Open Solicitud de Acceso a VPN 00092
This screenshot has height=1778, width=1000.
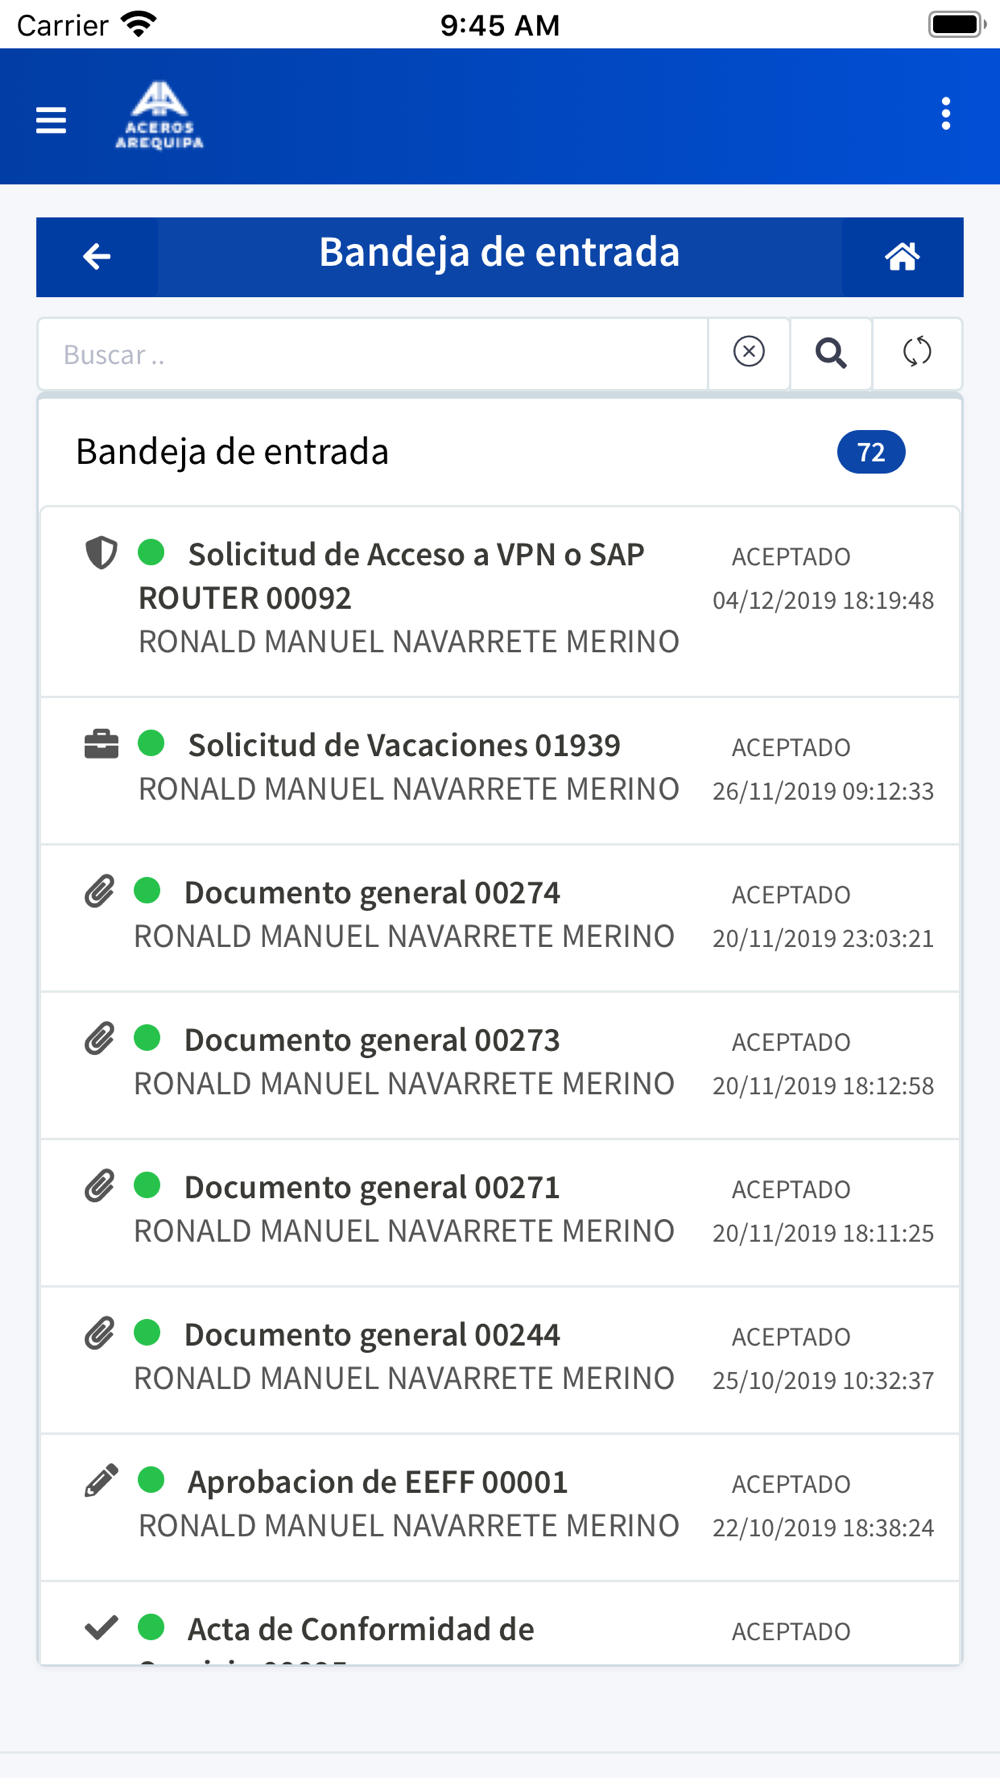point(500,602)
